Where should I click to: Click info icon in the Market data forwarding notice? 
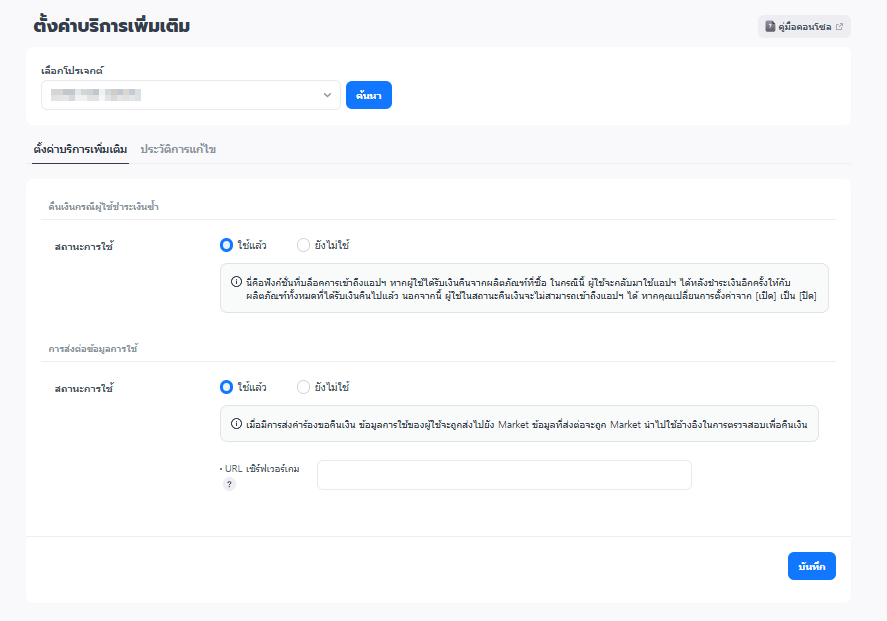click(x=236, y=423)
